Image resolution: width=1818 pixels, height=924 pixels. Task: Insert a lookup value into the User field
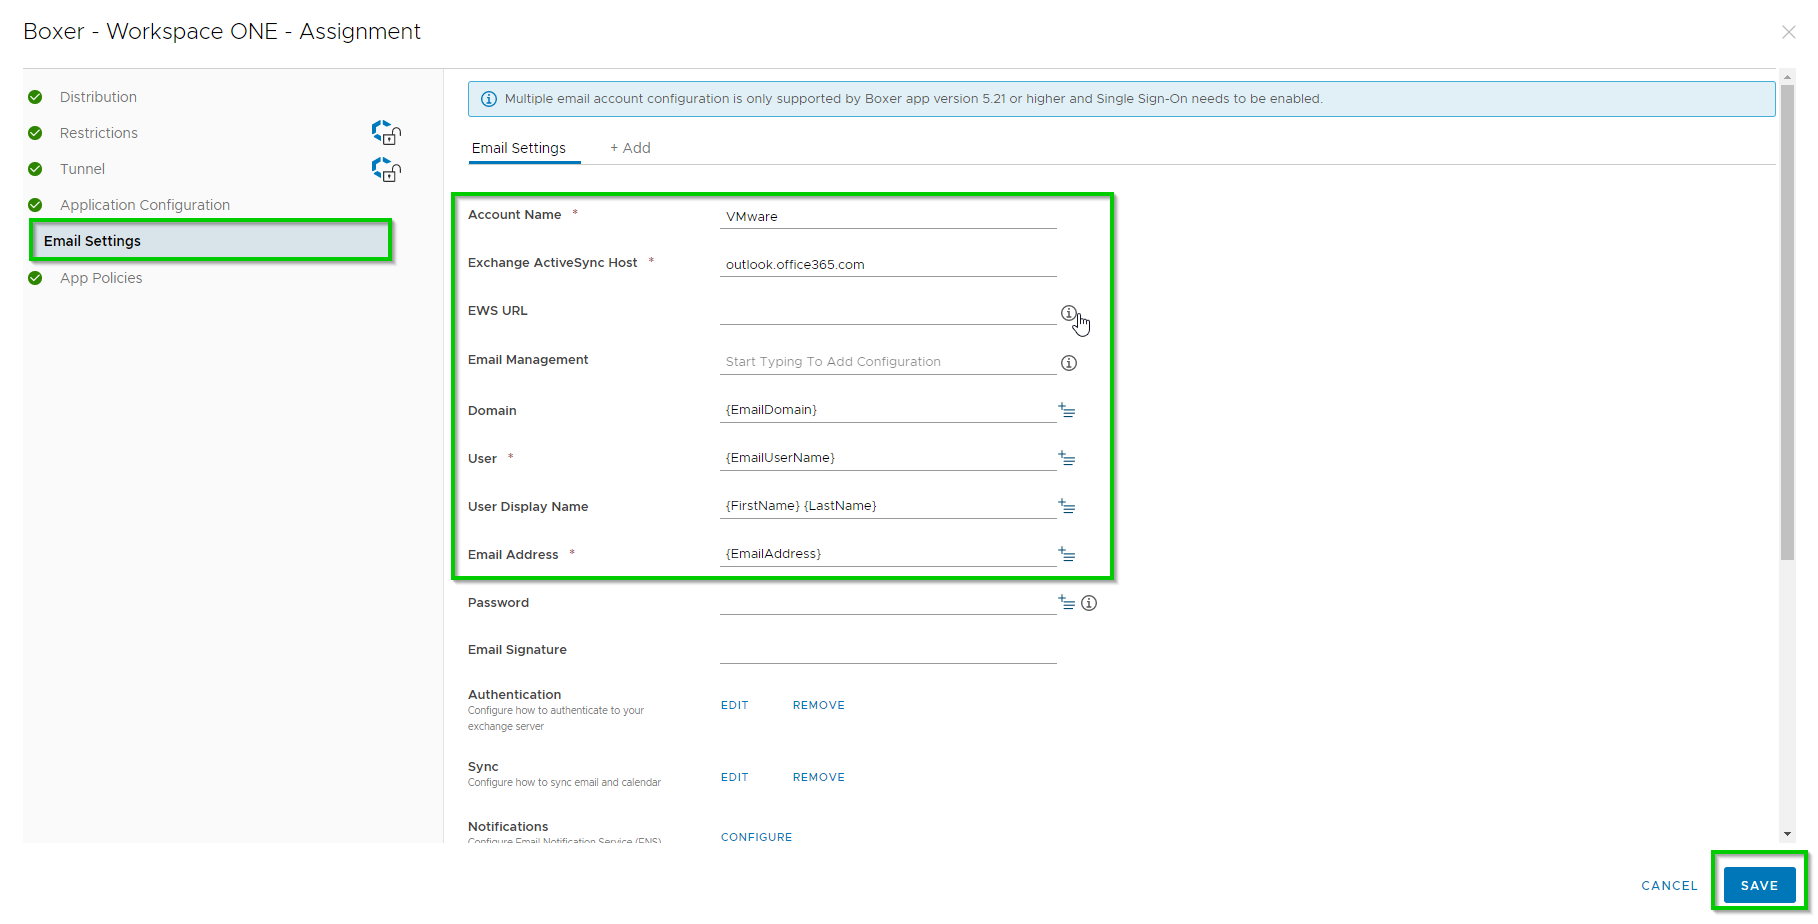pyautogui.click(x=1066, y=458)
